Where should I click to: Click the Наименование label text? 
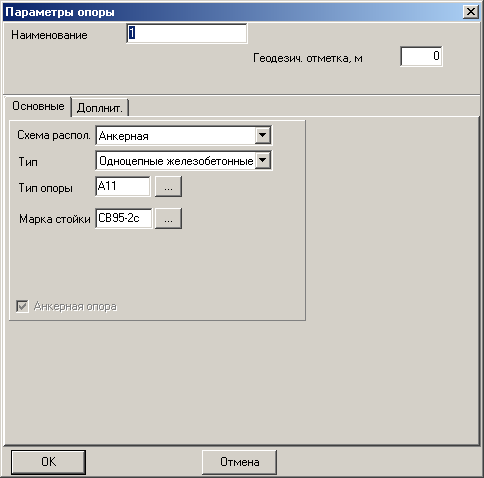point(49,35)
